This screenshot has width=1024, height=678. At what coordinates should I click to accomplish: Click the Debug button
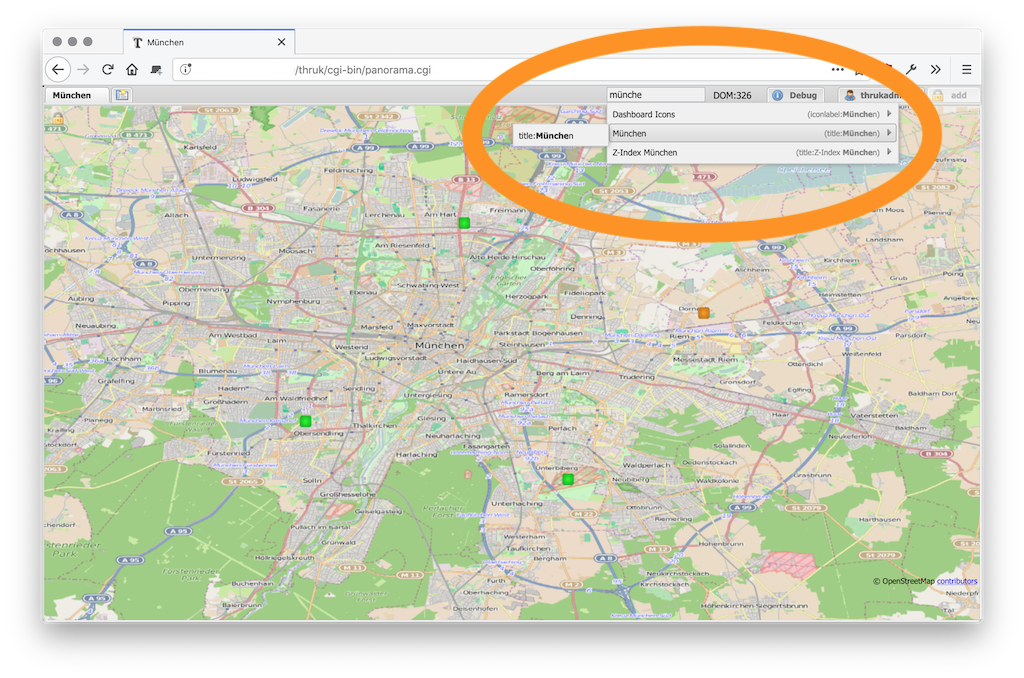(795, 95)
